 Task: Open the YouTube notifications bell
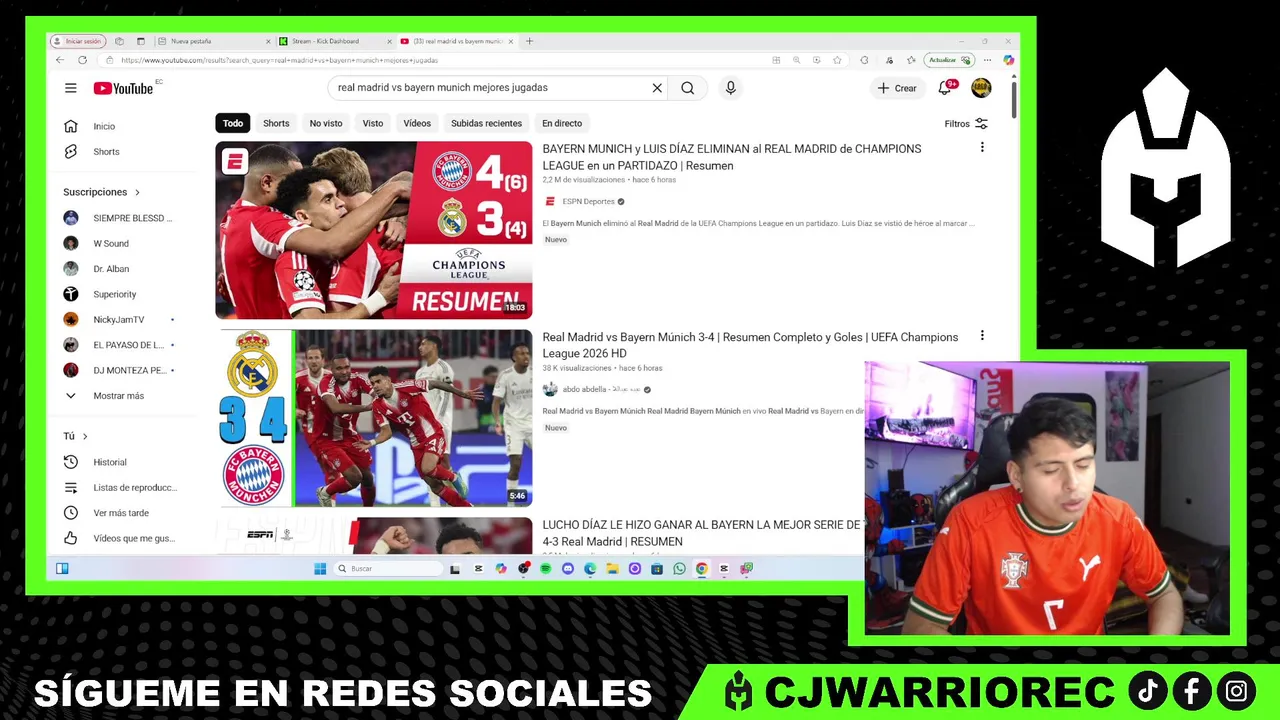pos(945,88)
